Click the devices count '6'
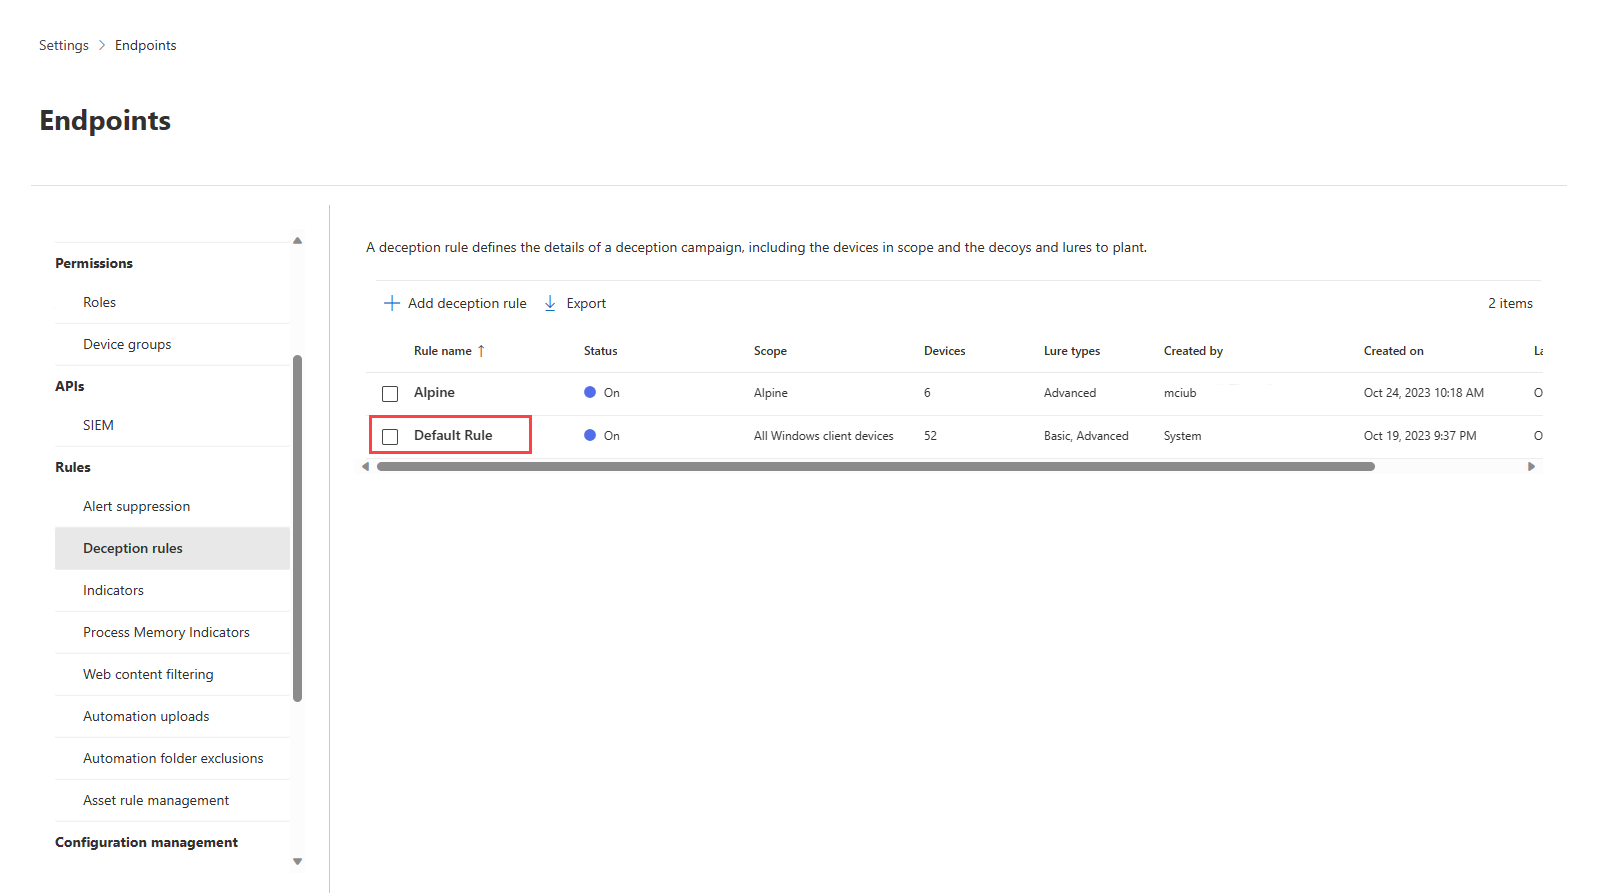 tap(927, 393)
